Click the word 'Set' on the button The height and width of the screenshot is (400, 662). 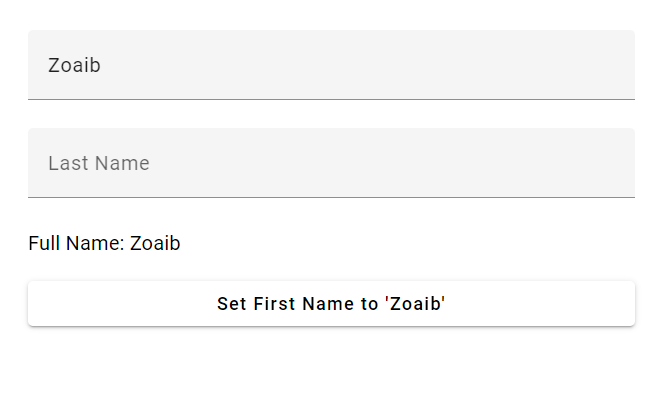click(232, 304)
